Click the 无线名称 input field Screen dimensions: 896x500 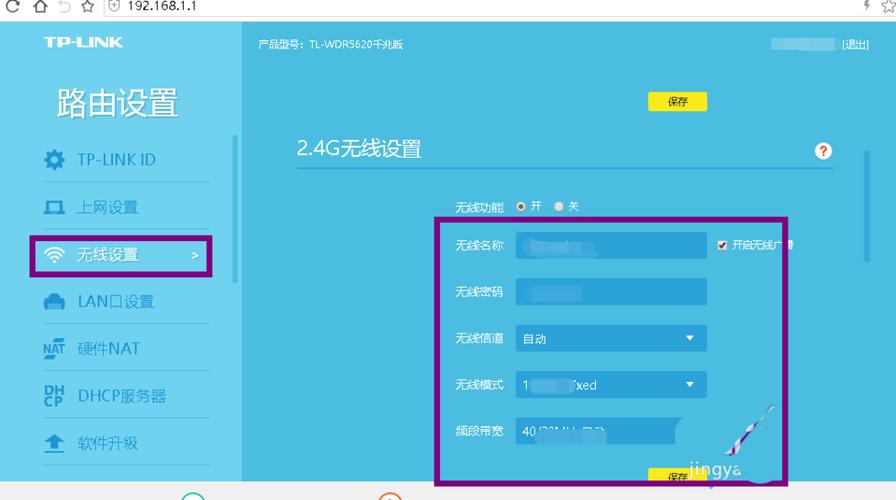(x=611, y=245)
